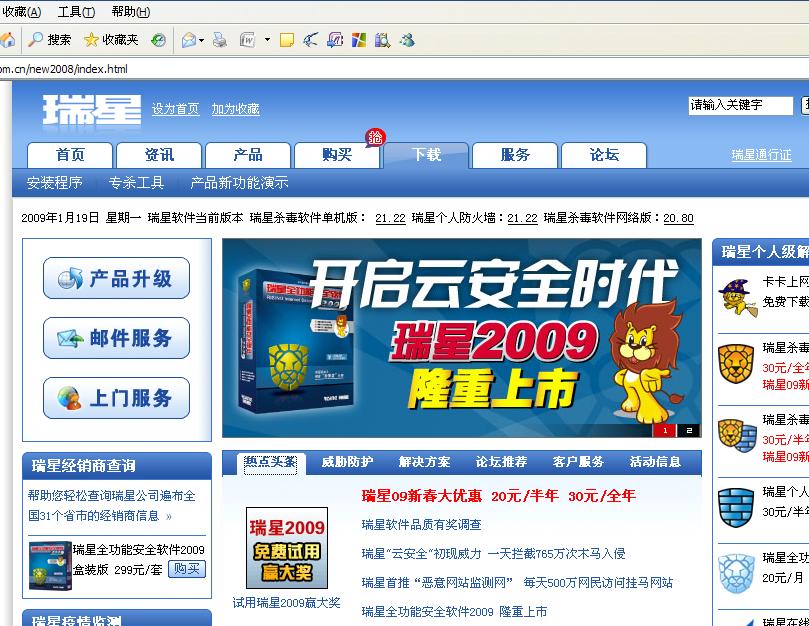Click the 瑞星2009 隆重上市 banner

(462, 338)
